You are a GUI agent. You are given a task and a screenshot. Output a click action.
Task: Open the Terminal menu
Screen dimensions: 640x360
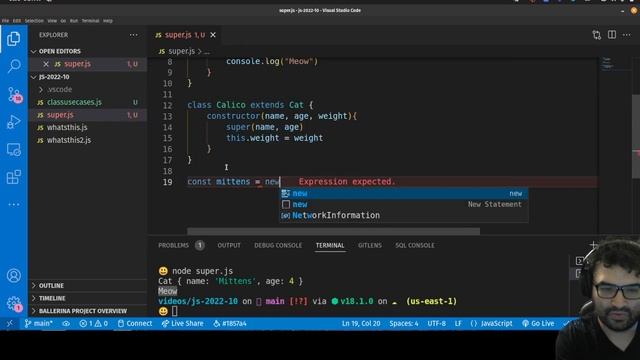point(90,21)
